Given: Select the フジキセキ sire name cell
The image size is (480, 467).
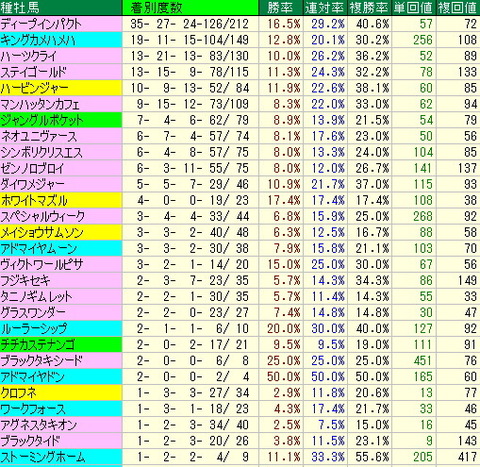Looking at the screenshot, I should point(61,280).
